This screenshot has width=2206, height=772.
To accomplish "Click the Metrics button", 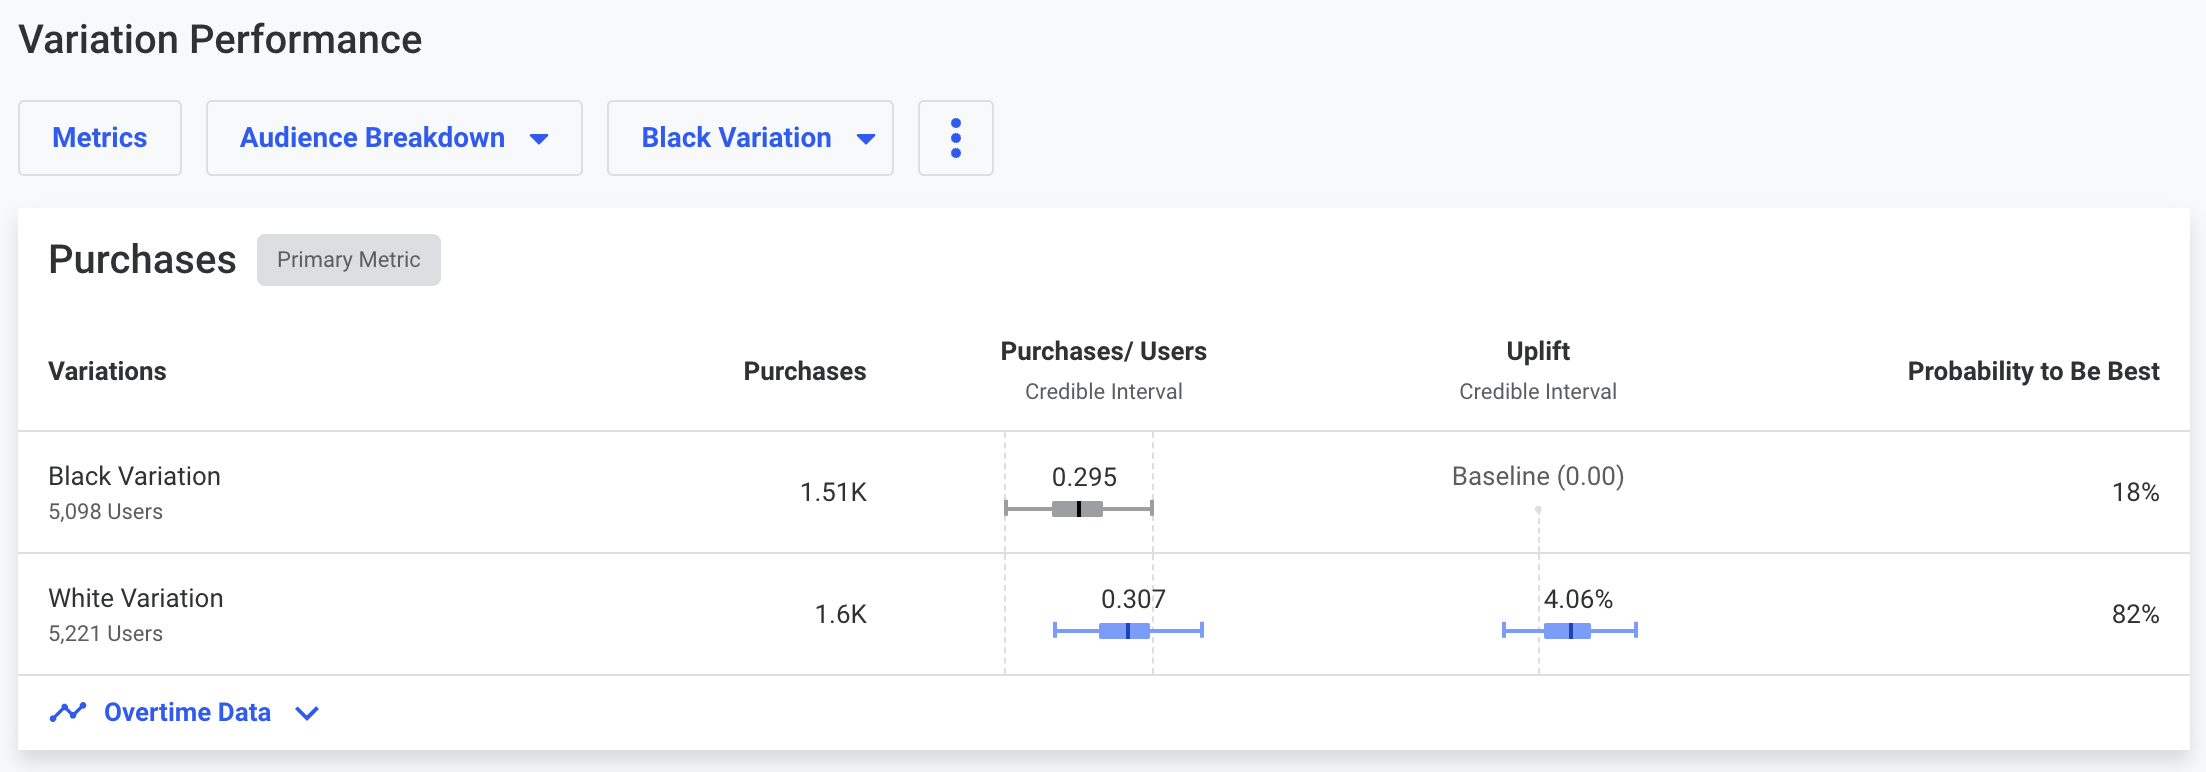I will [100, 138].
